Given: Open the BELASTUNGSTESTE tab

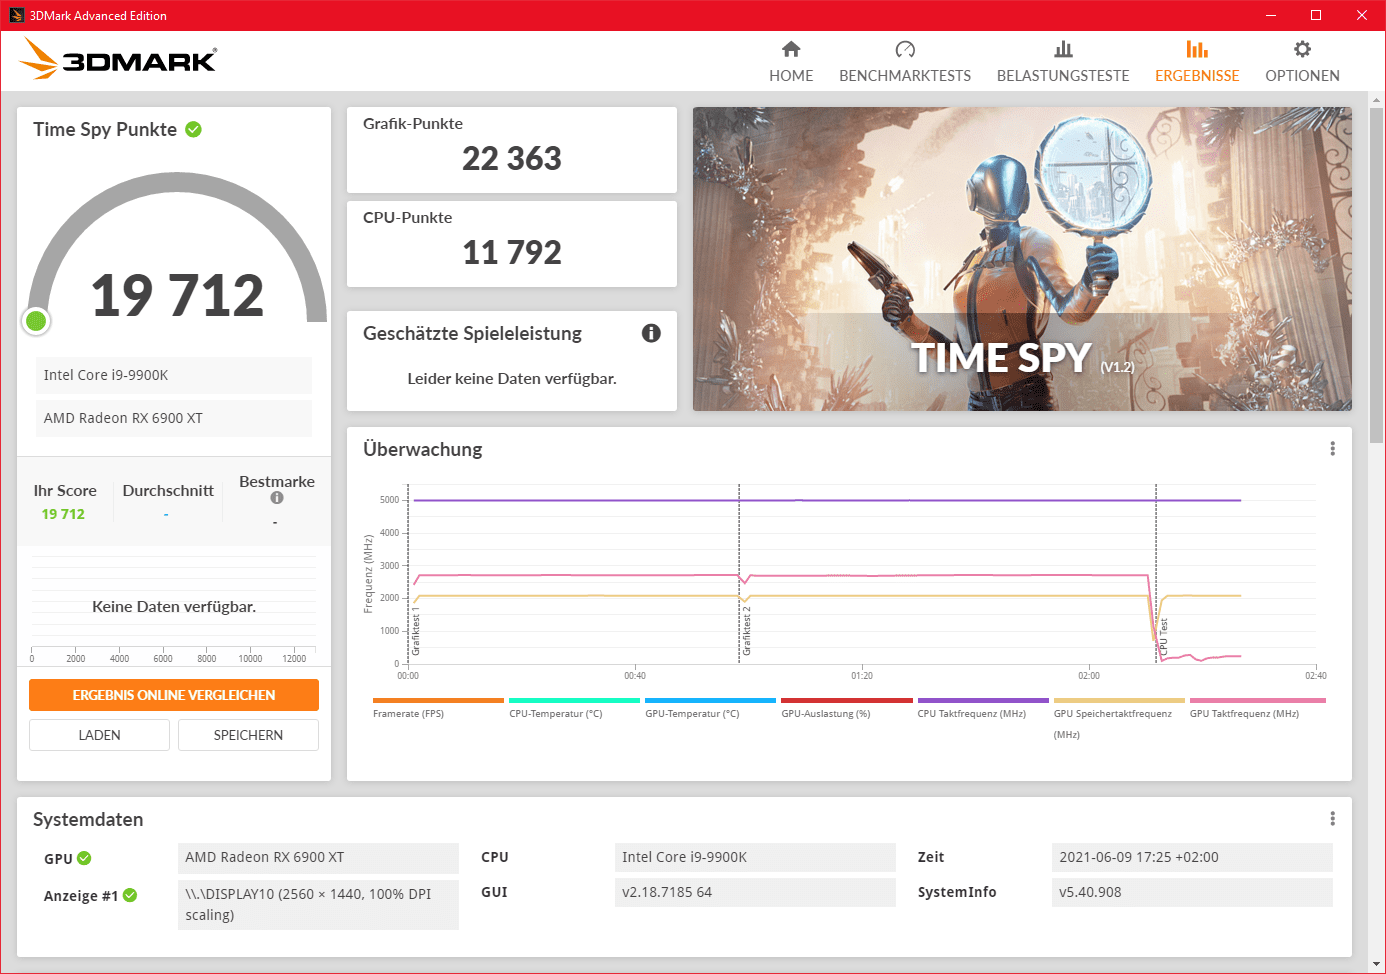Looking at the screenshot, I should 1063,62.
